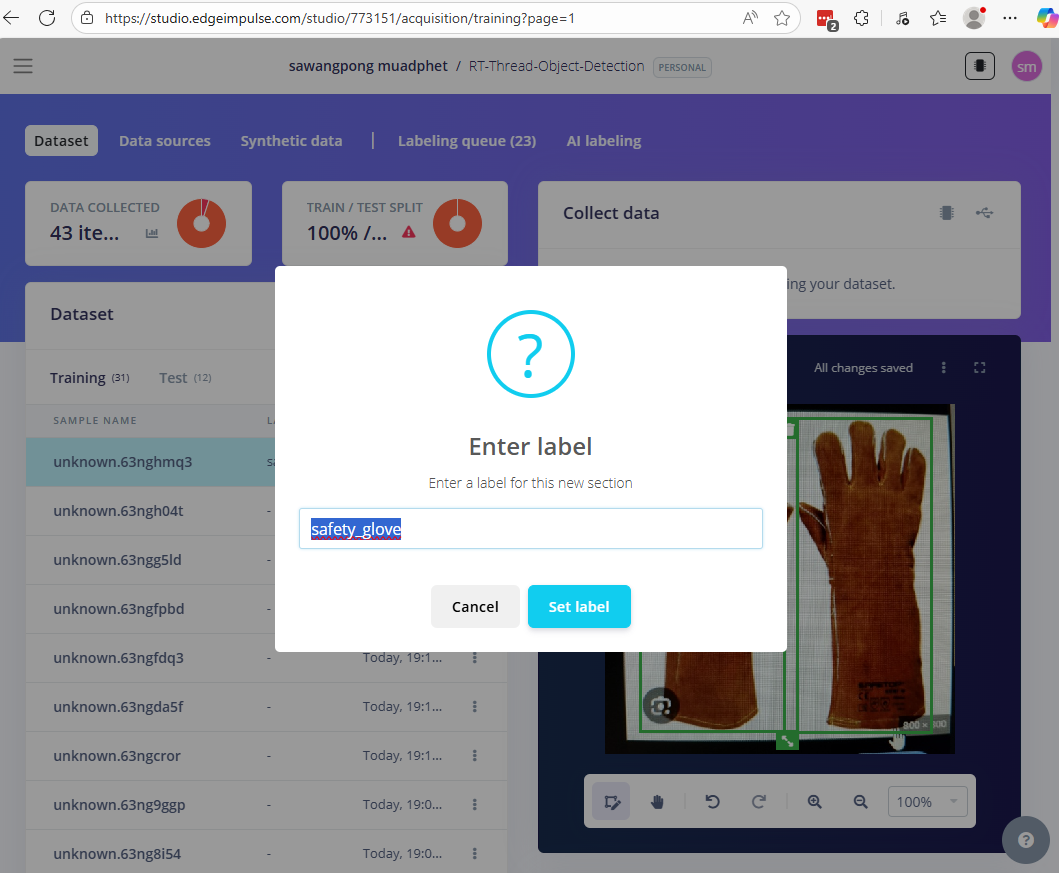Switch to the Test samples tab
Viewport: 1059px width, 873px height.
173,378
